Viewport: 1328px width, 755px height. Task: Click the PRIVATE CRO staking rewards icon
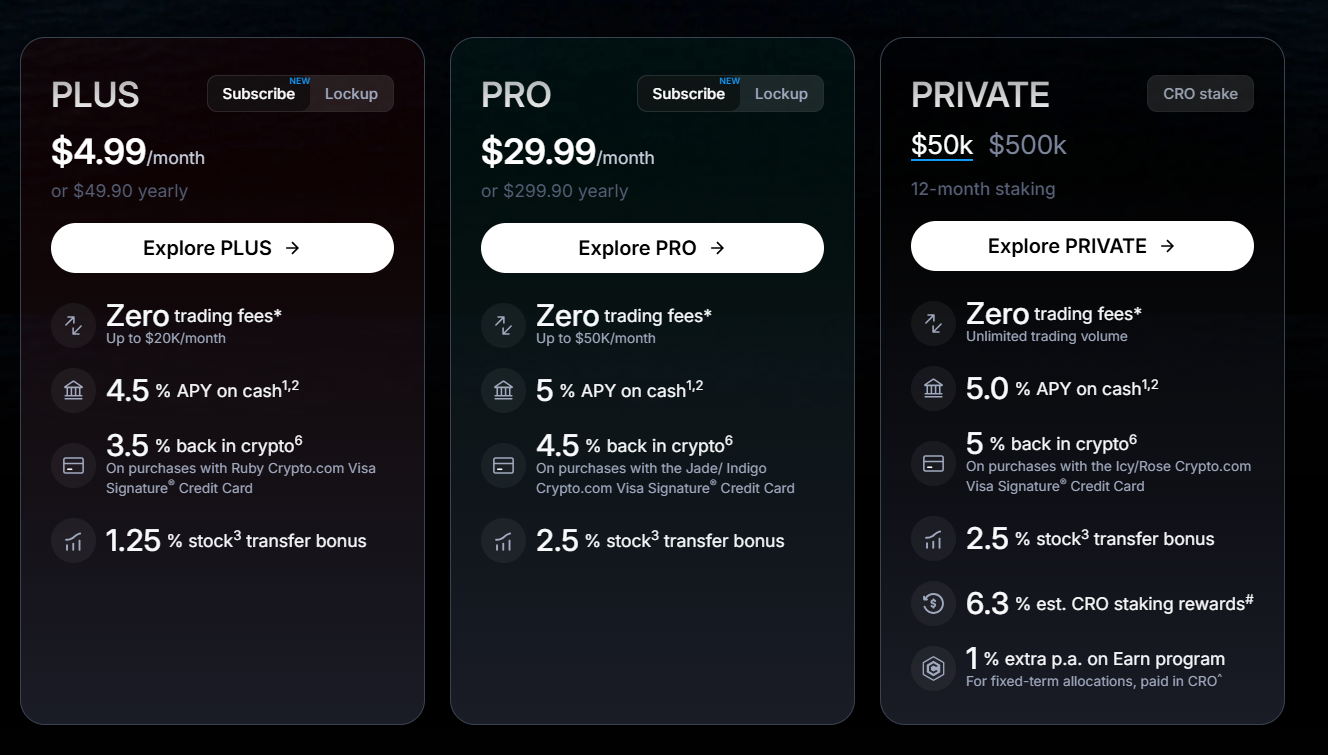click(x=933, y=603)
